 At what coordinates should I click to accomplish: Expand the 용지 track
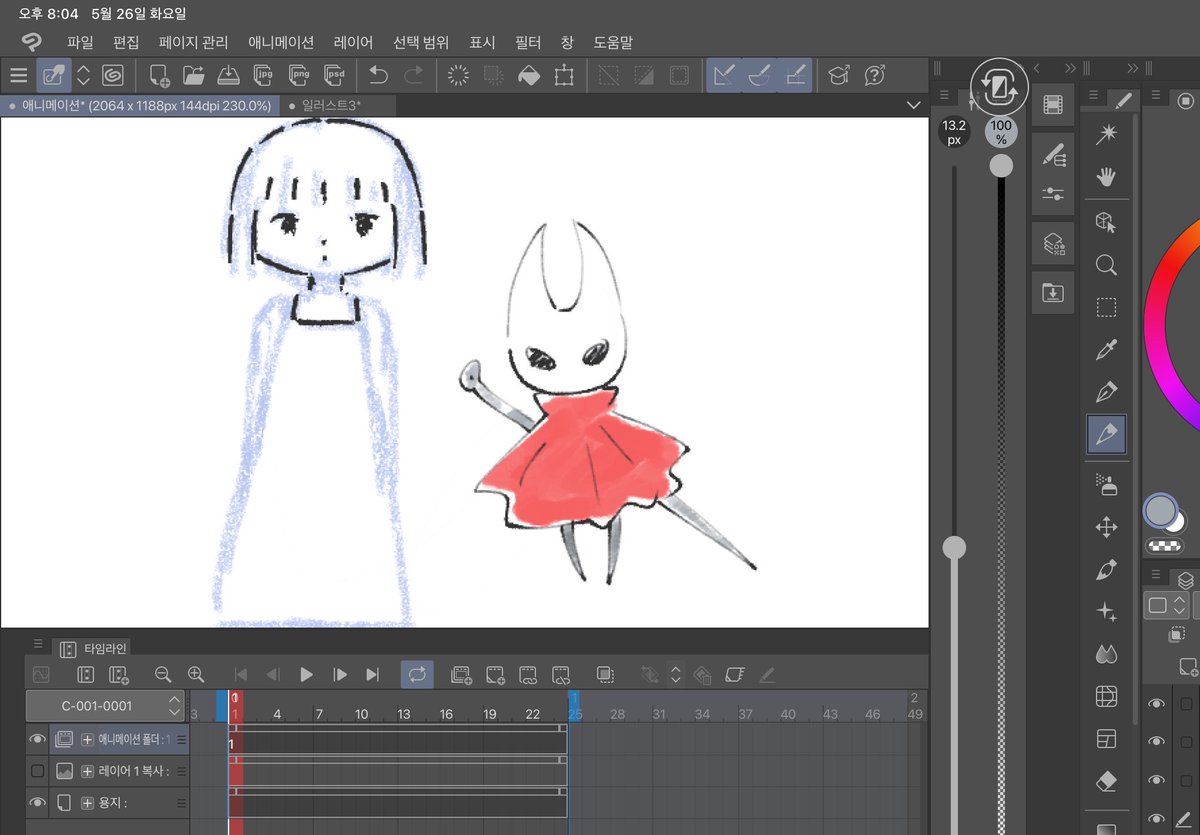pos(87,802)
